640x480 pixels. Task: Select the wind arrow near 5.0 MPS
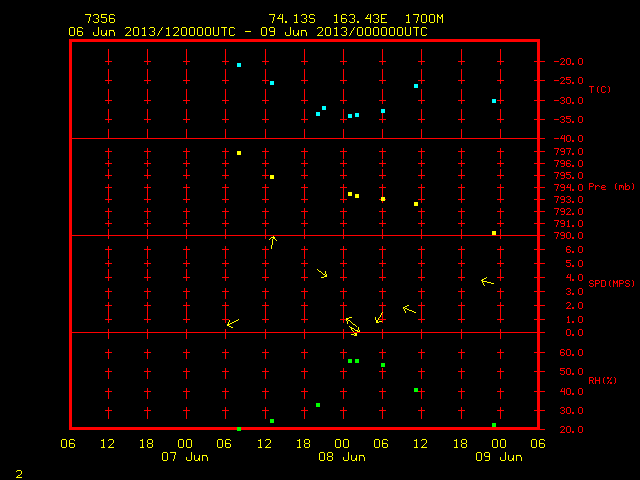[x=322, y=273]
